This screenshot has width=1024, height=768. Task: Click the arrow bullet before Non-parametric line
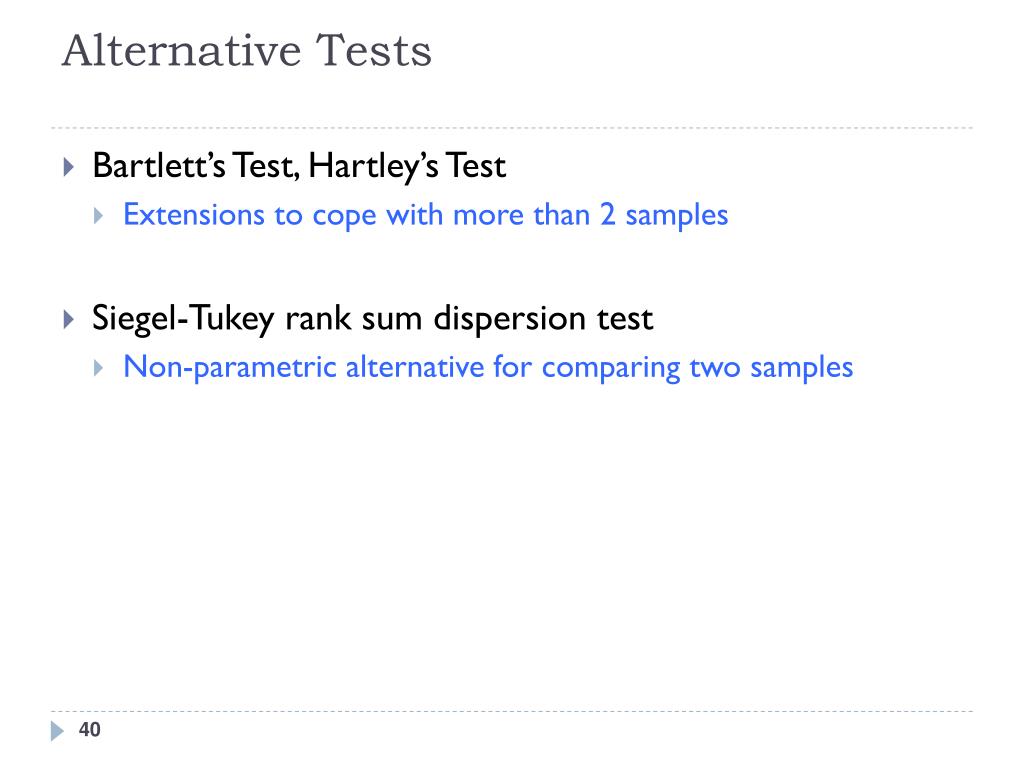coord(99,368)
